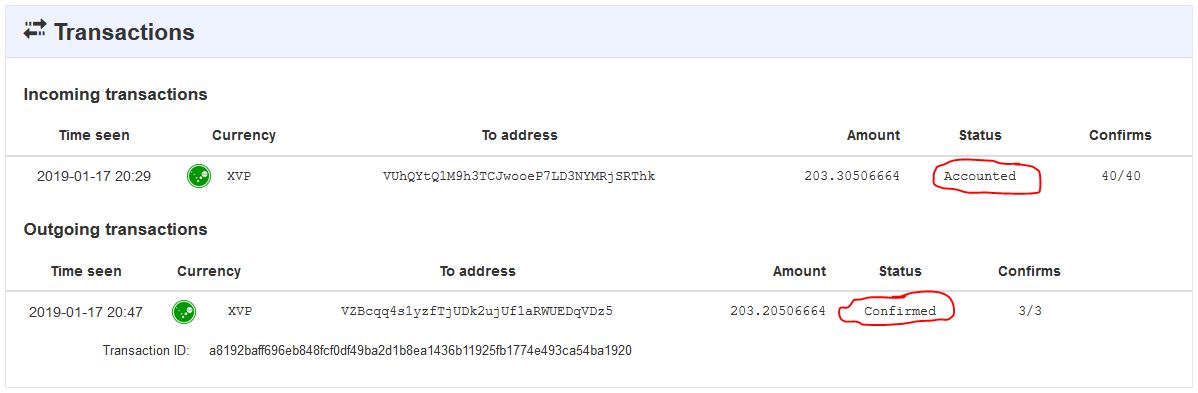The image size is (1198, 393).
Task: Click the 203.20506664 outgoing amount
Action: click(x=778, y=311)
